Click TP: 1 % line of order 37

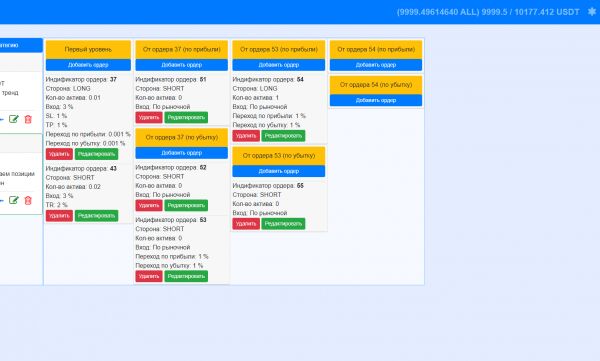point(56,125)
